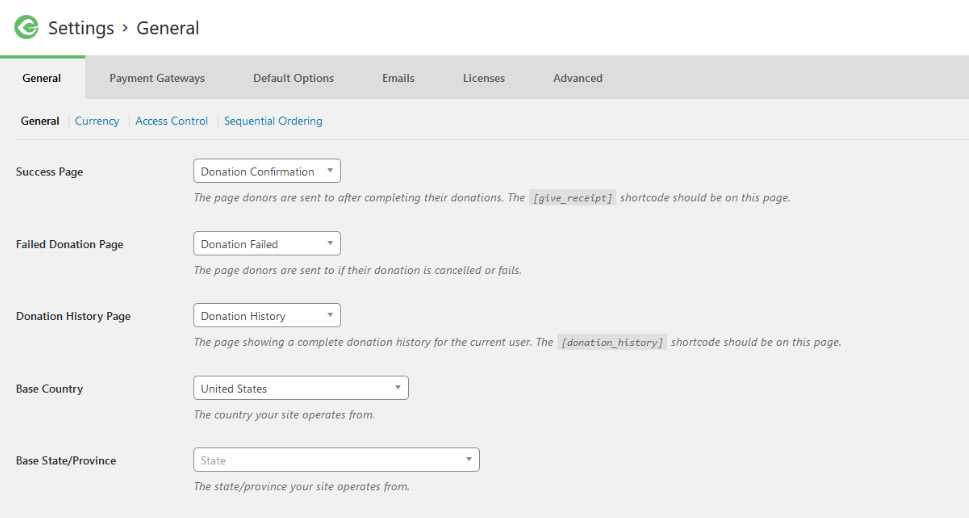This screenshot has width=969, height=518.
Task: Click the [donation_history] shortcode text
Action: pyautogui.click(x=611, y=342)
